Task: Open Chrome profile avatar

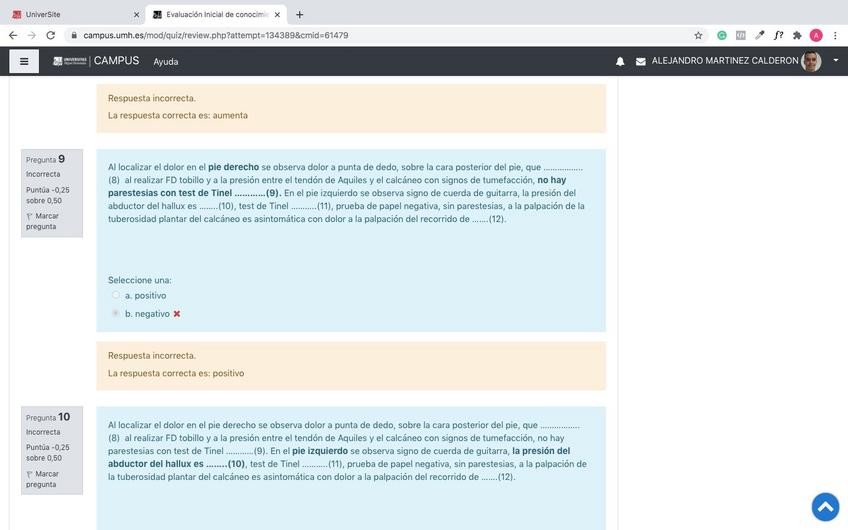Action: click(816, 35)
